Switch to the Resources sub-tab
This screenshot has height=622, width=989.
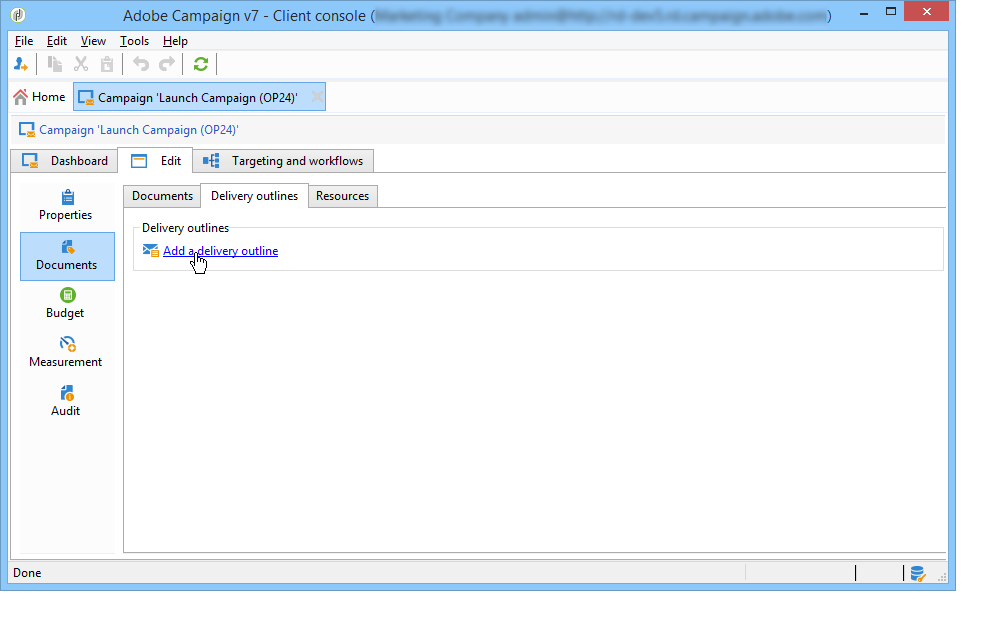tap(342, 196)
